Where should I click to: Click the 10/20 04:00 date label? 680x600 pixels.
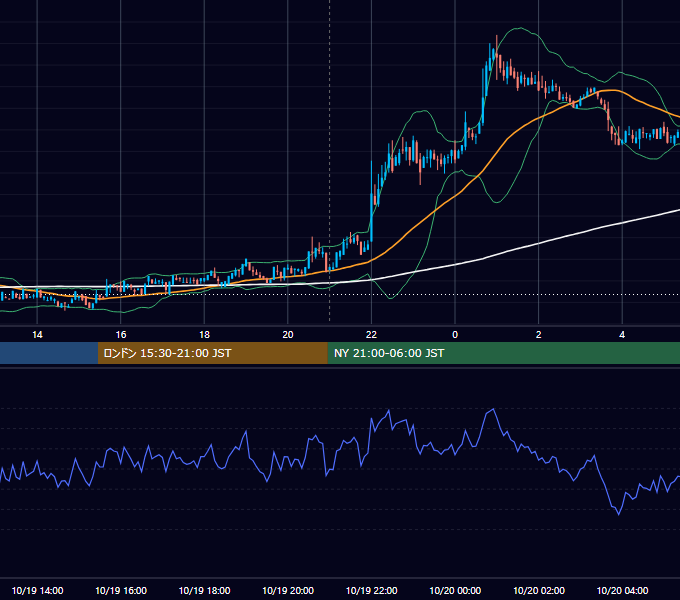click(622, 590)
